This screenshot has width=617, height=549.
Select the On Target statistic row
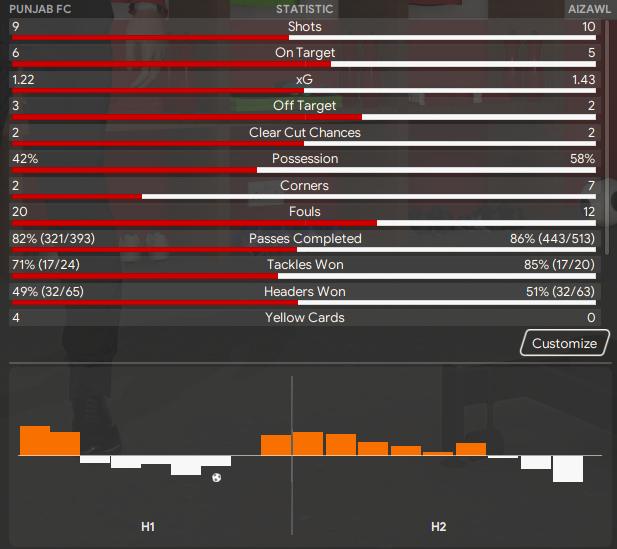pyautogui.click(x=305, y=55)
